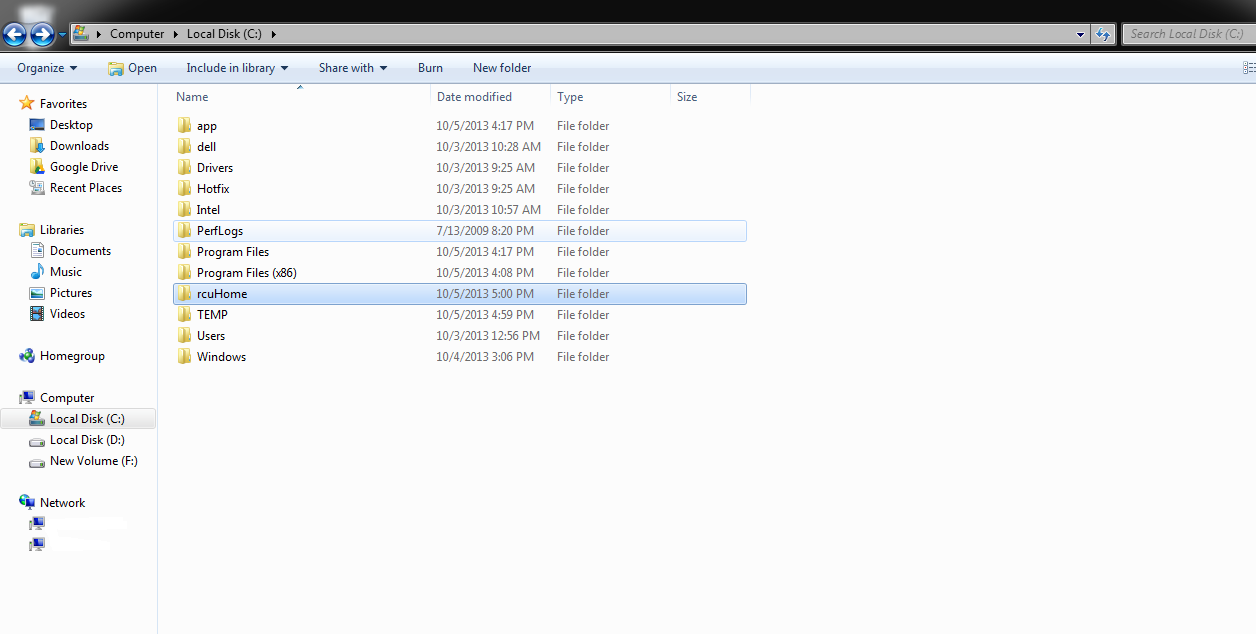The image size is (1256, 634).
Task: Expand the Include in library dropdown
Action: [236, 67]
